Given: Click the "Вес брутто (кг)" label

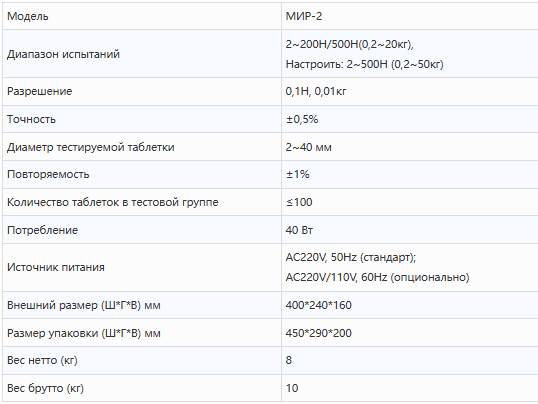Looking at the screenshot, I should coord(45,388).
